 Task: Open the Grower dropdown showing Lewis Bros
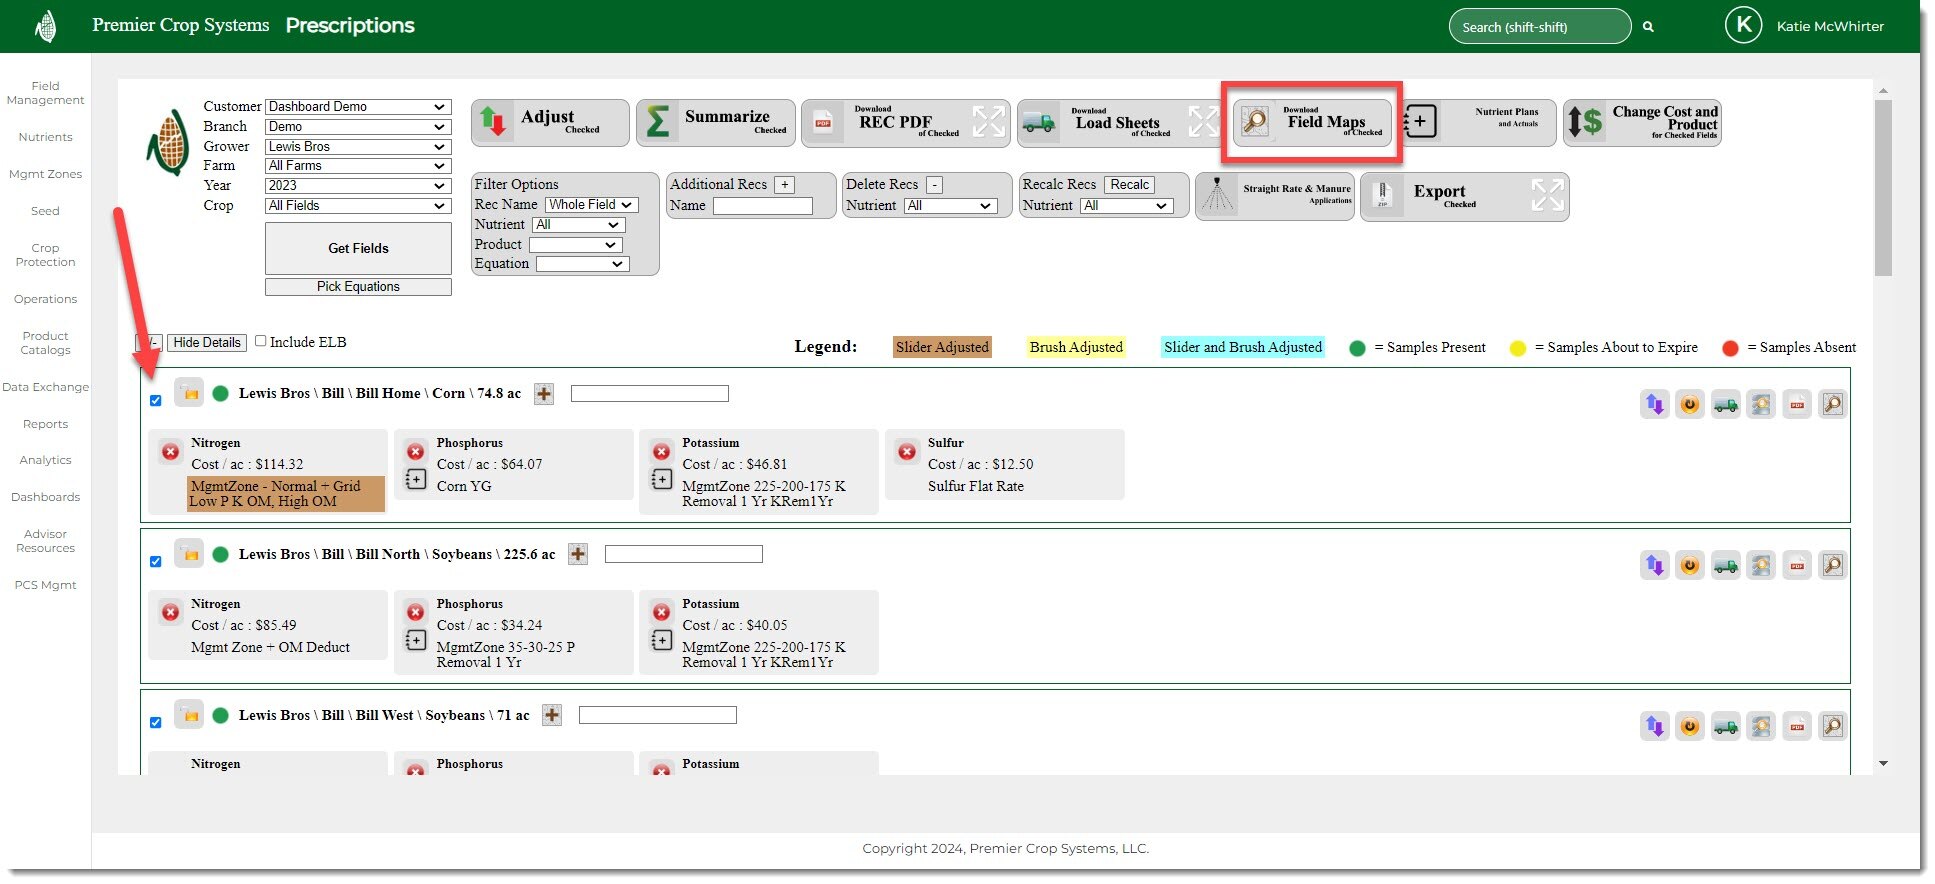click(x=357, y=146)
